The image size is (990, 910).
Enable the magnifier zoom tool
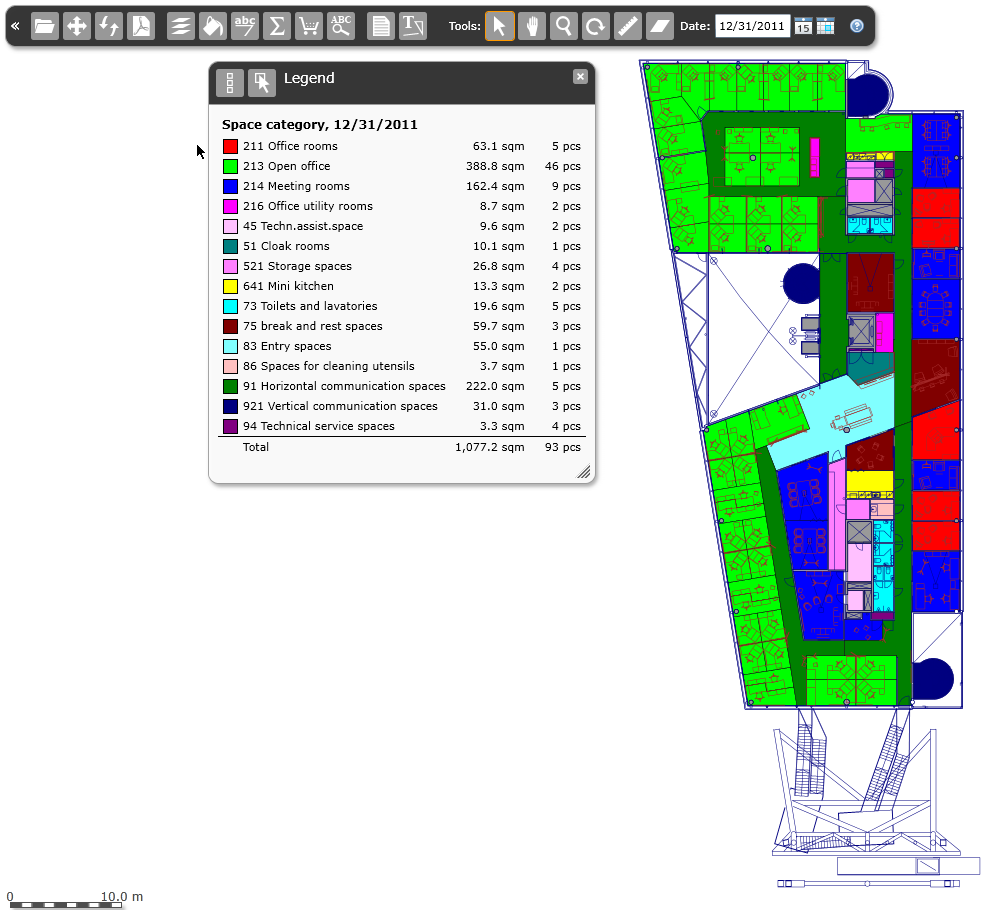564,26
